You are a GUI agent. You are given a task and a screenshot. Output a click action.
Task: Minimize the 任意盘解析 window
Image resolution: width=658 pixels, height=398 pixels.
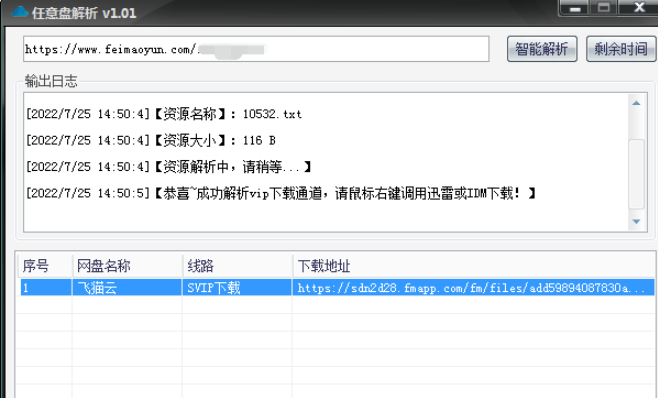coord(574,8)
